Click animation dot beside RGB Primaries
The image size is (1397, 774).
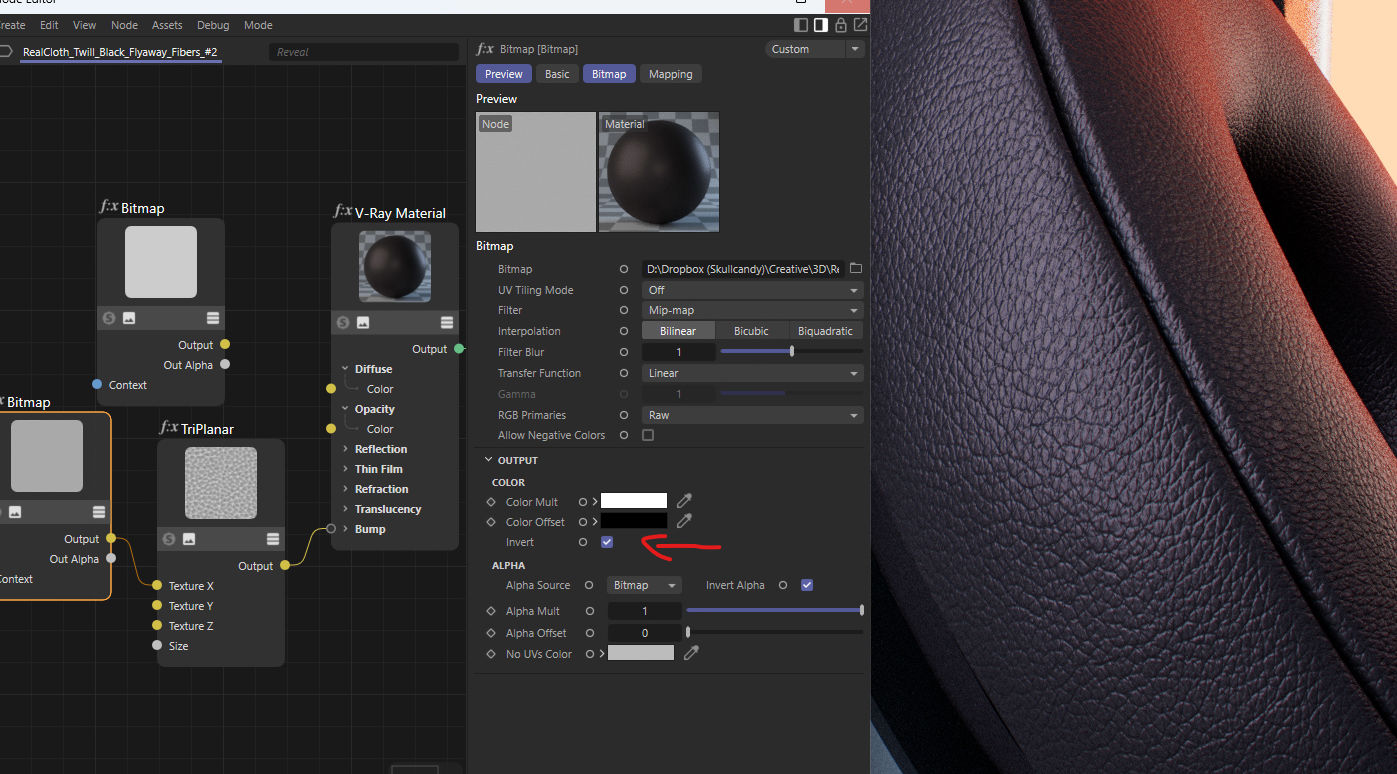coord(624,415)
